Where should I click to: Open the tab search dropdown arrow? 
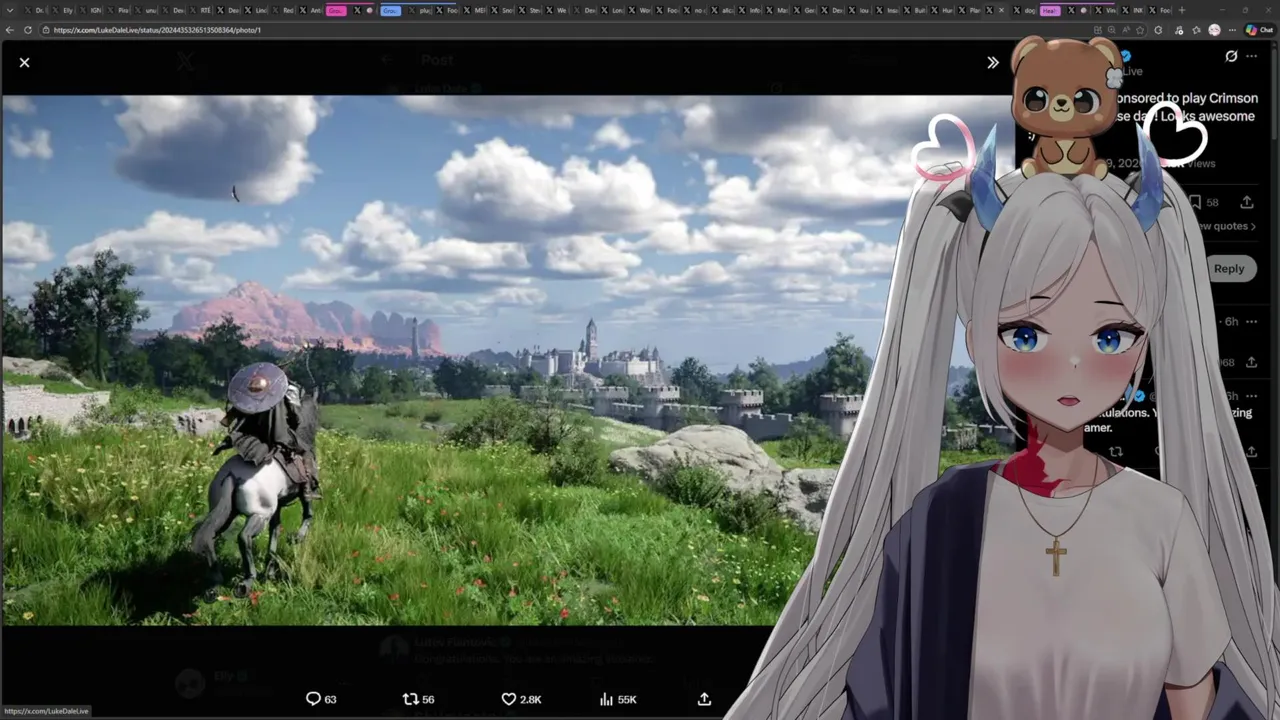pyautogui.click(x=9, y=10)
